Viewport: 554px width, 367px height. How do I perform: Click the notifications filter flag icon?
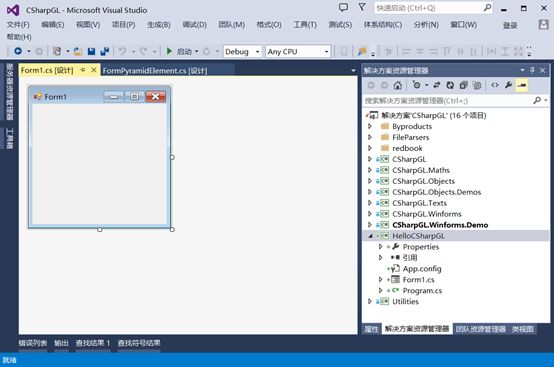tap(362, 7)
